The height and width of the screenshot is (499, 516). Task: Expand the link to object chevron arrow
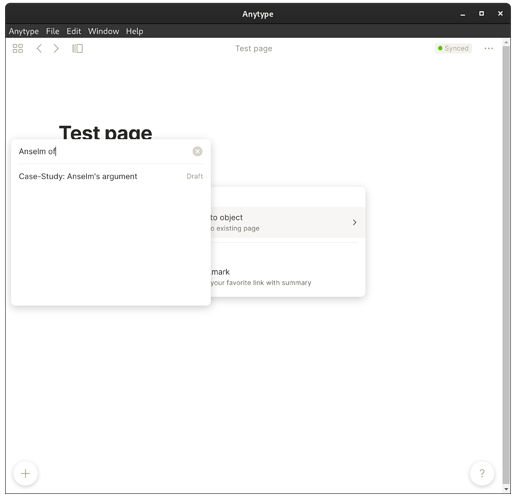(x=354, y=222)
